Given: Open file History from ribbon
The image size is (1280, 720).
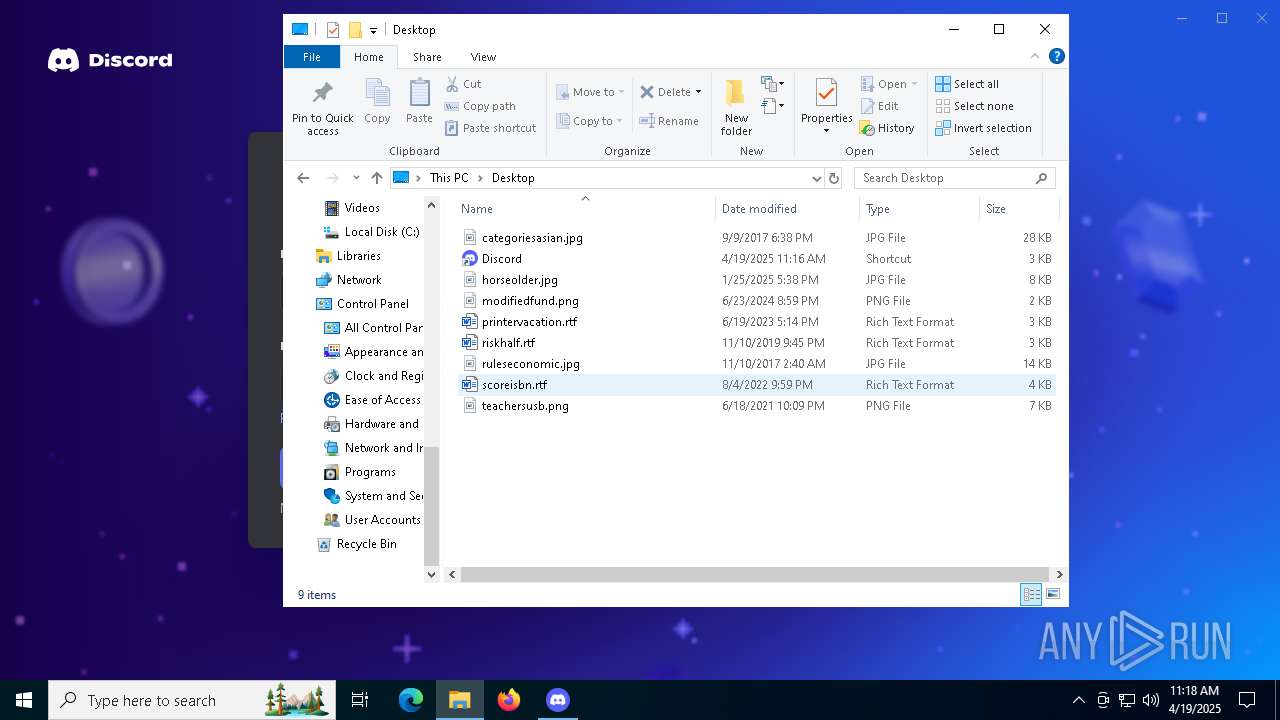Looking at the screenshot, I should point(887,128).
